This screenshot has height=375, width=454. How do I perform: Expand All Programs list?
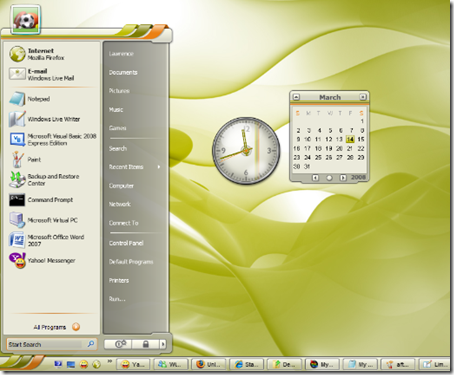point(56,327)
